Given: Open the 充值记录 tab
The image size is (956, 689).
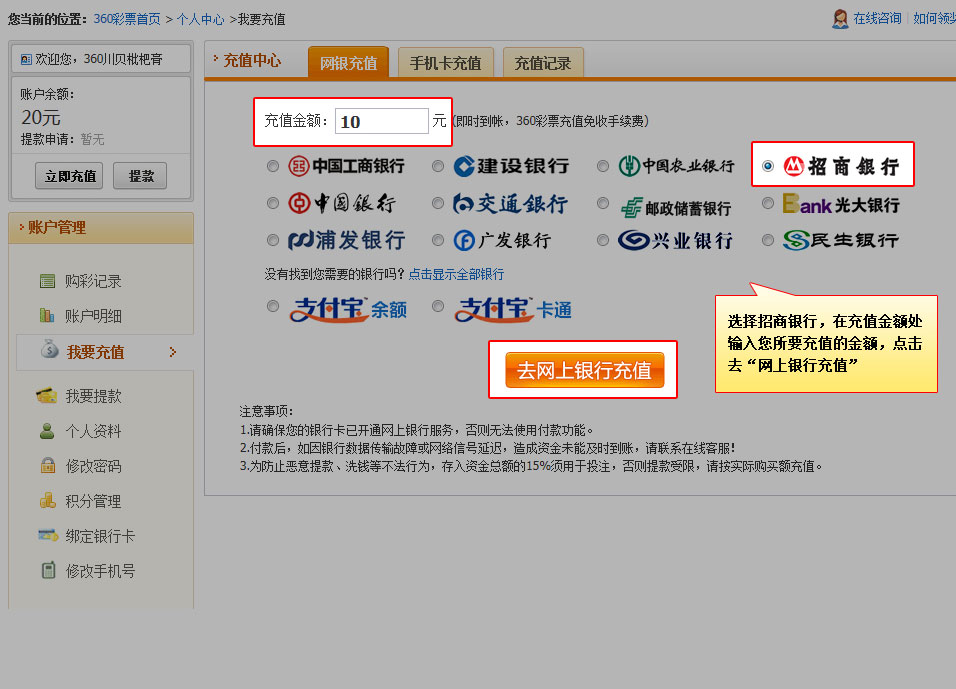Looking at the screenshot, I should 543,63.
